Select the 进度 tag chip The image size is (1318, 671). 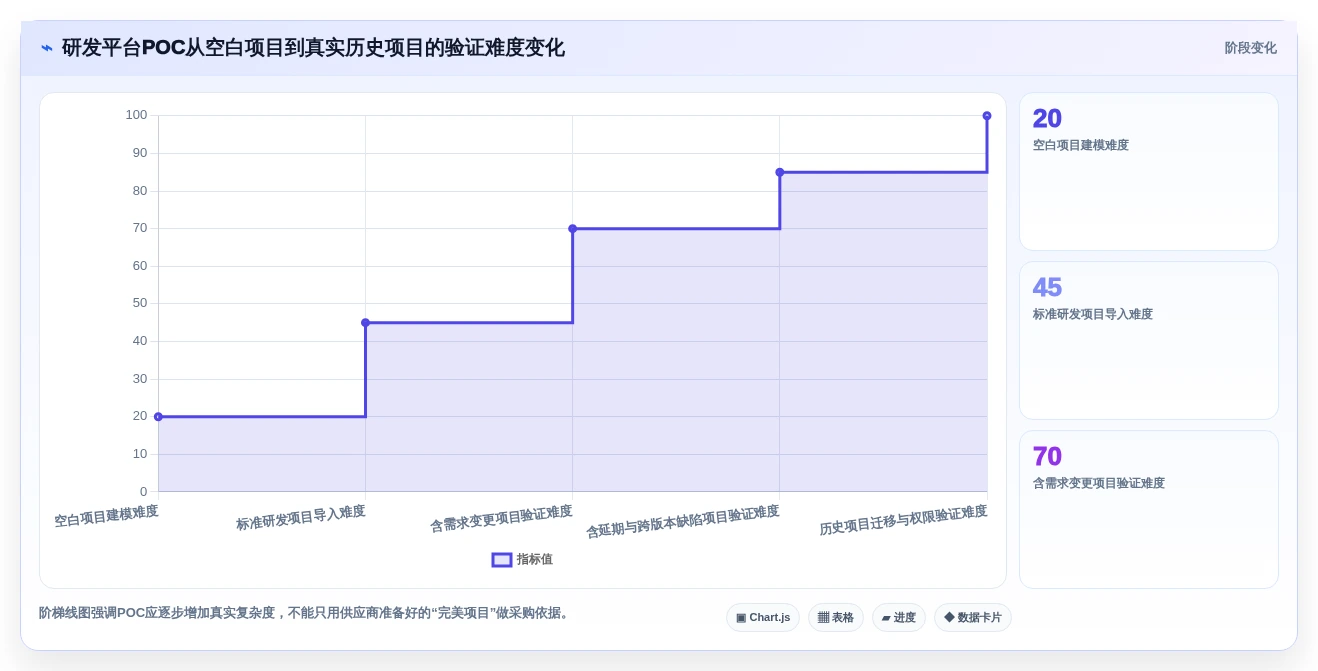coord(899,617)
